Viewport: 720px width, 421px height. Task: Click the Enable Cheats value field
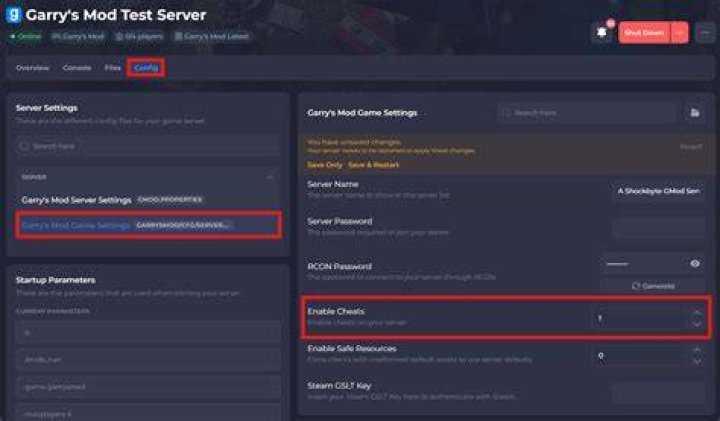pos(641,318)
